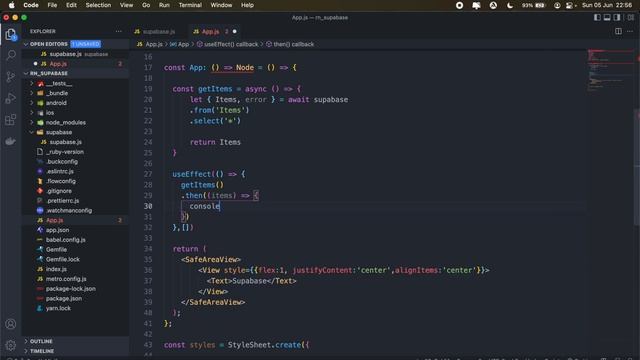
Task: Open the Go menu
Action: [146, 5]
